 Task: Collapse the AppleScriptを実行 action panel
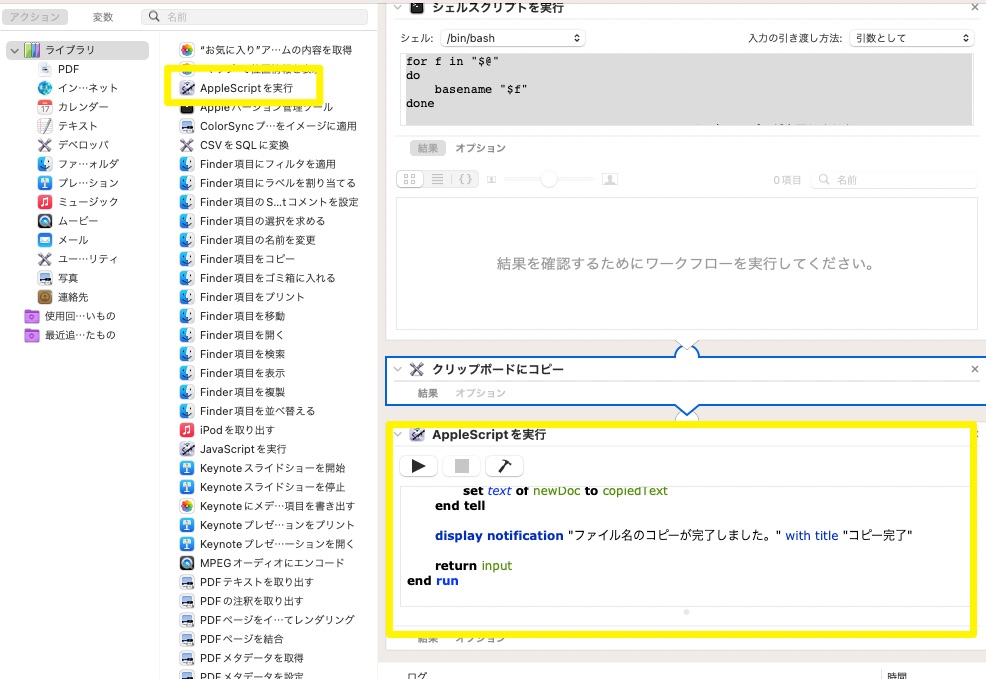(397, 434)
